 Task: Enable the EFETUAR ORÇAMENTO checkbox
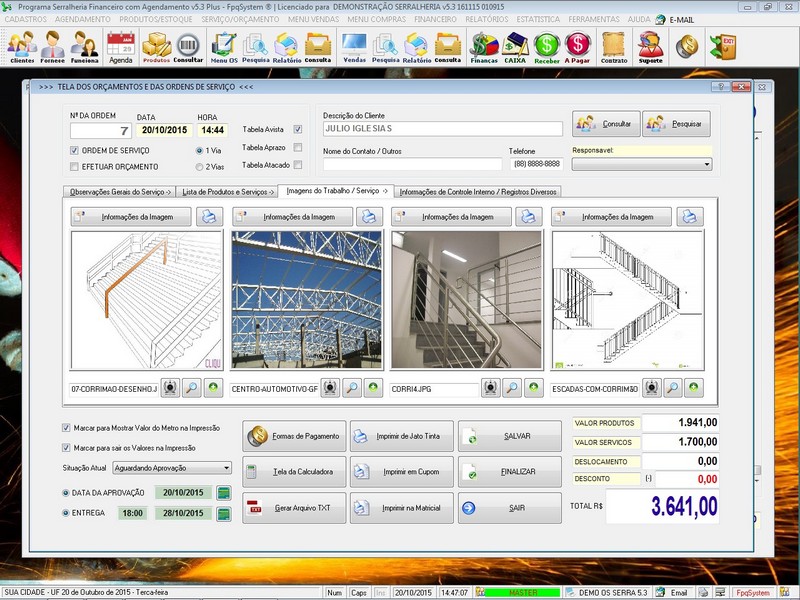click(75, 166)
